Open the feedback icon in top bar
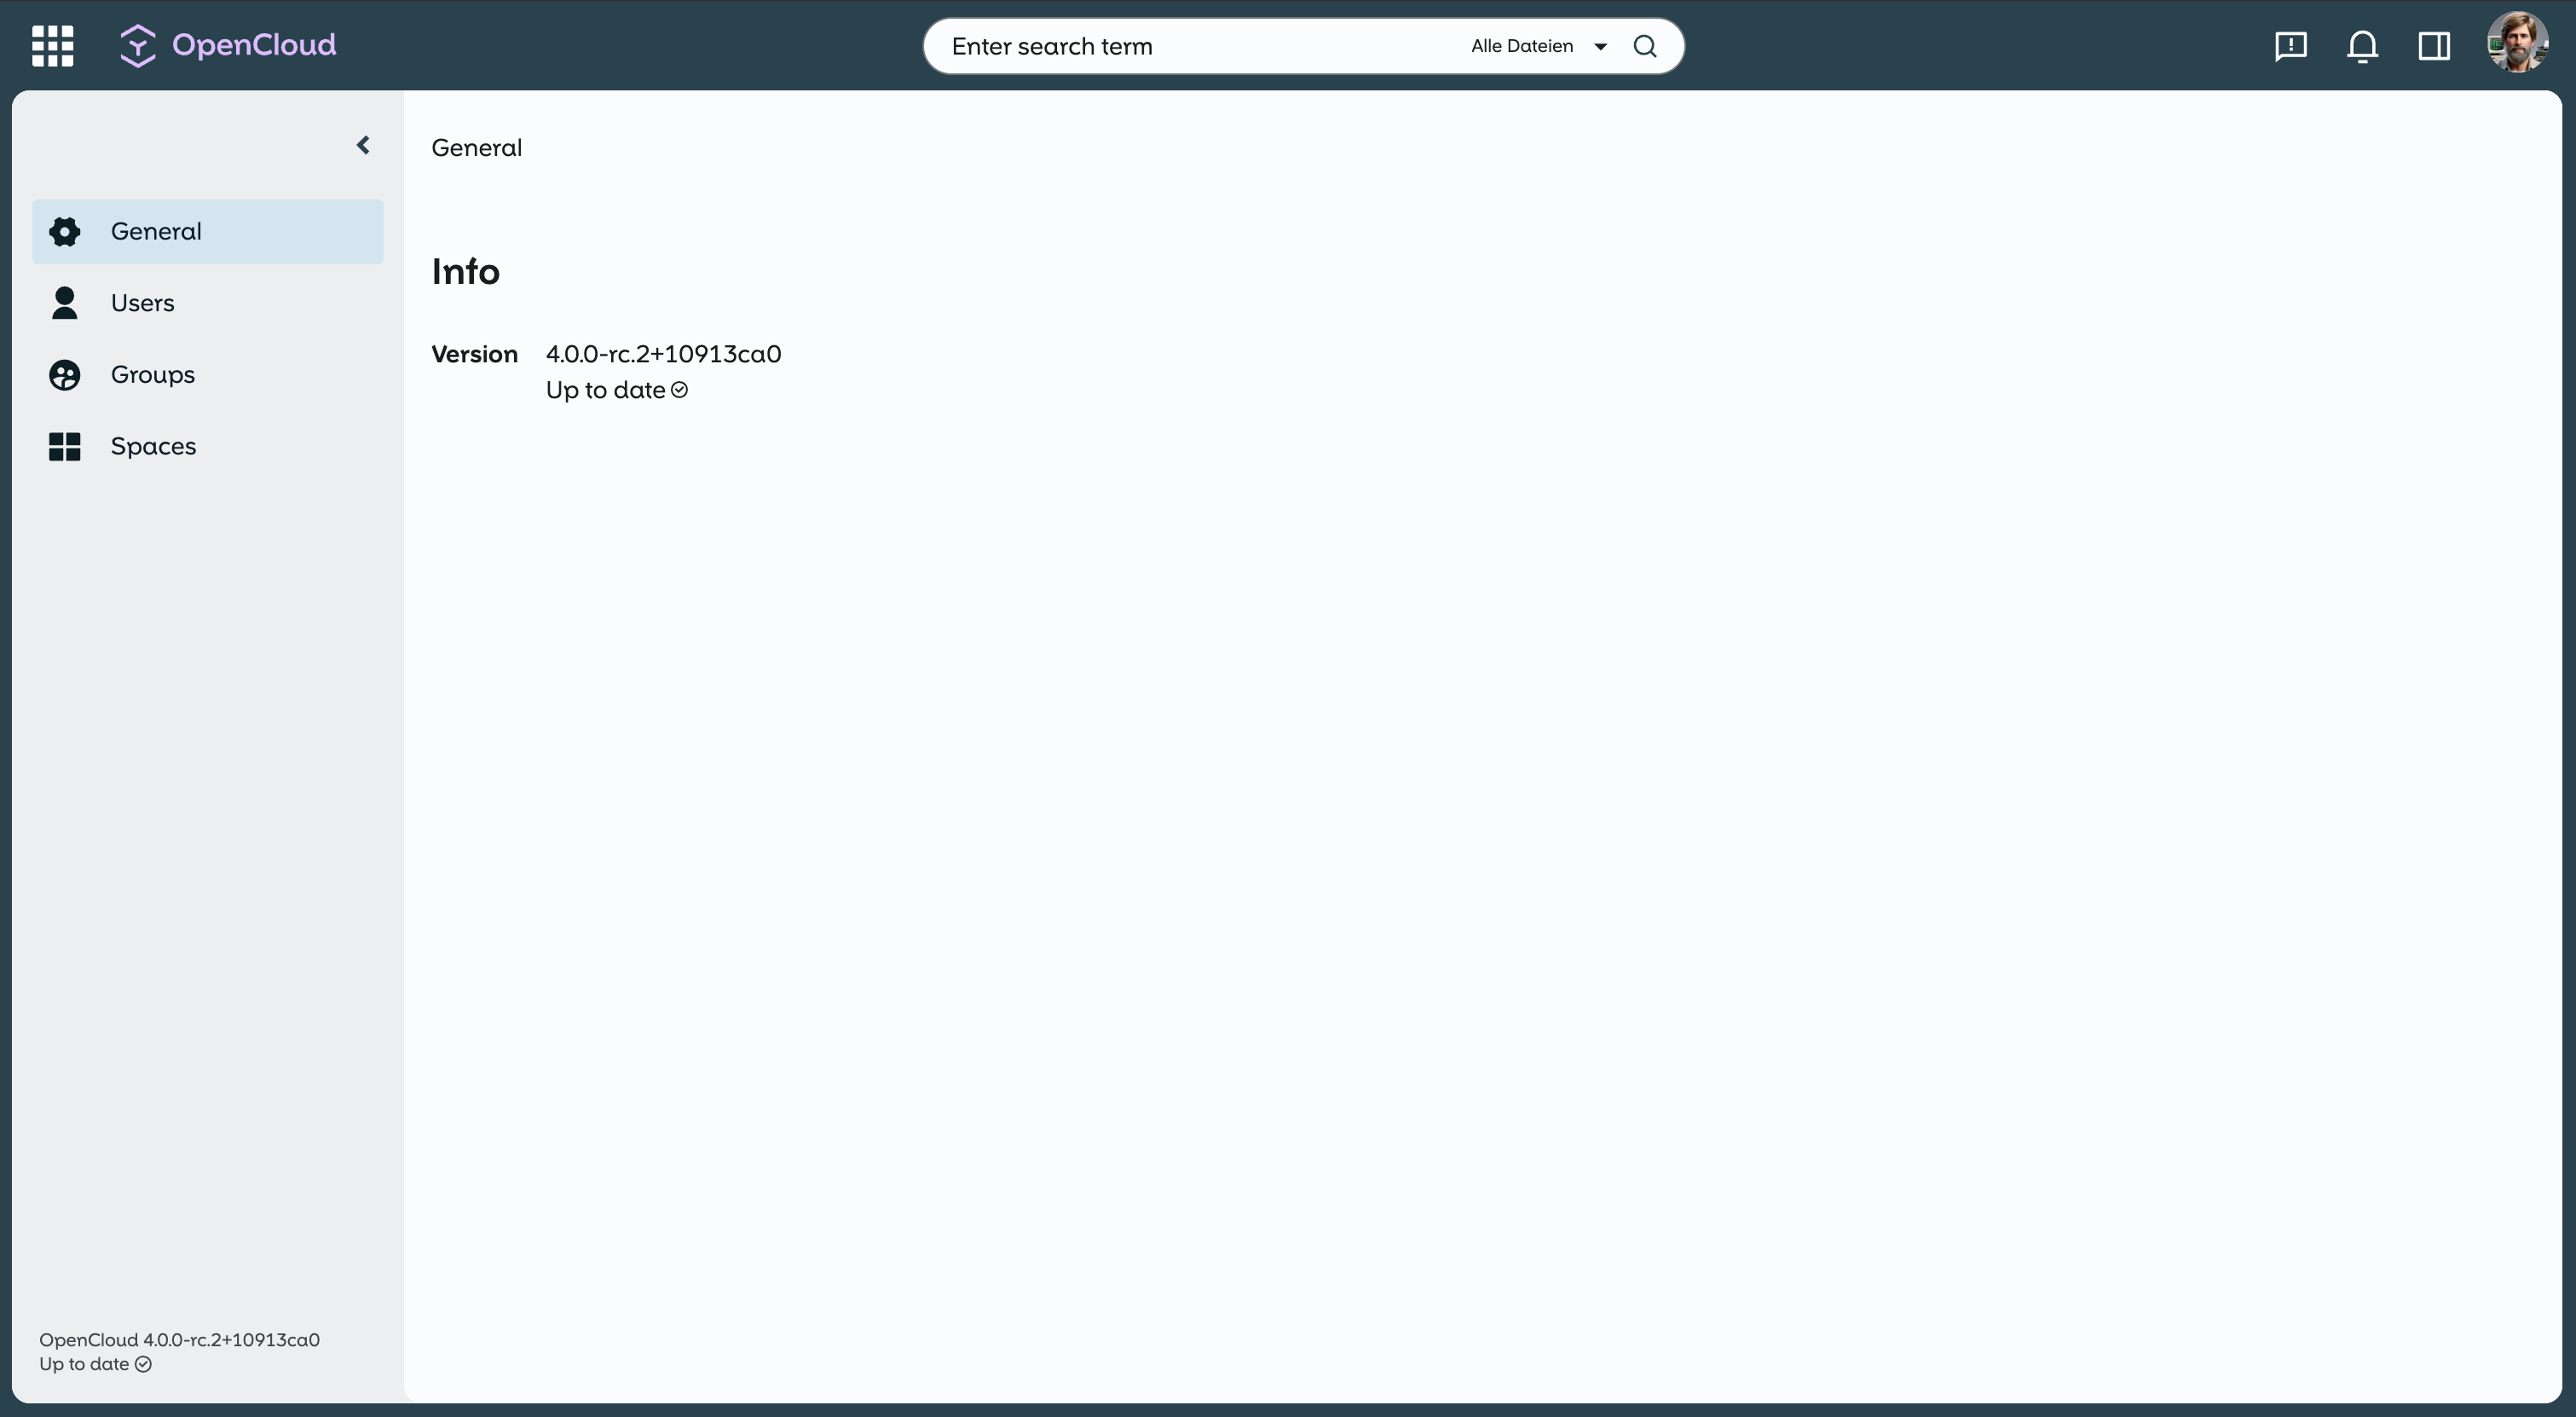The height and width of the screenshot is (1417, 2576). (2290, 46)
